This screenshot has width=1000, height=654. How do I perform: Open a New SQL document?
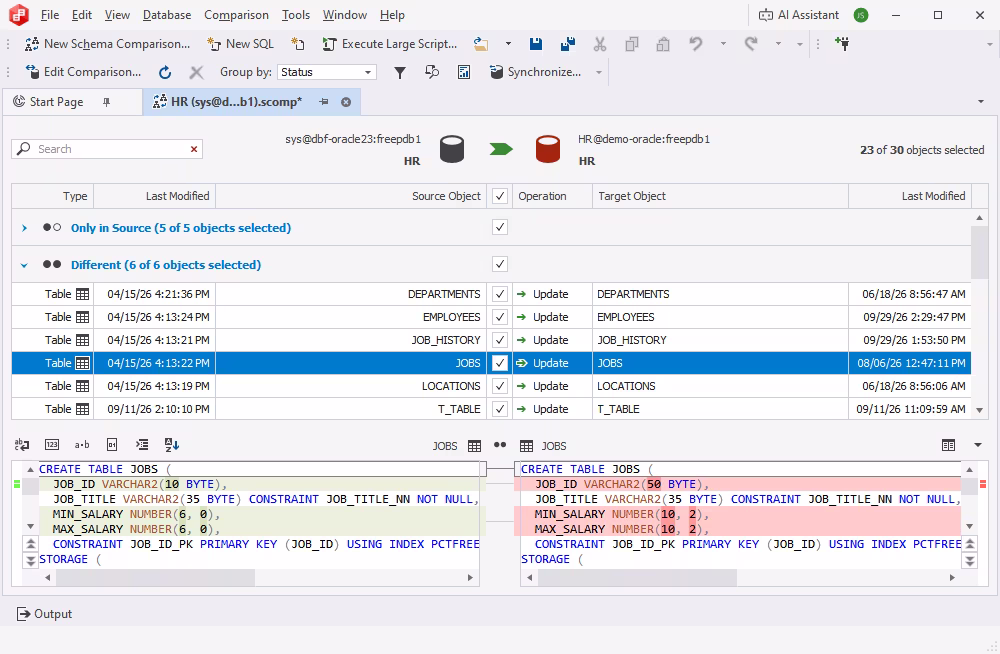(x=240, y=44)
